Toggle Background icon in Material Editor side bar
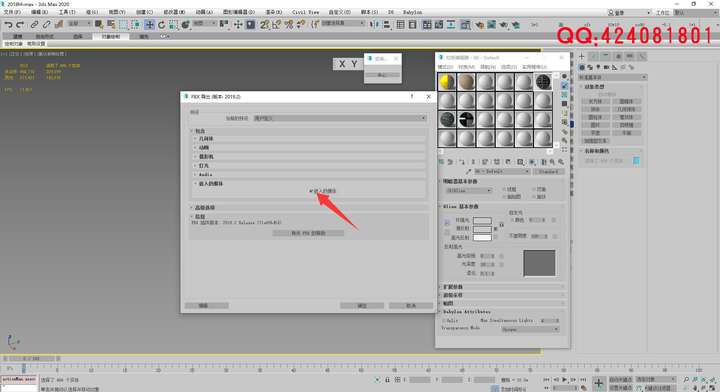Screen dimensions: 720x392 564,95
